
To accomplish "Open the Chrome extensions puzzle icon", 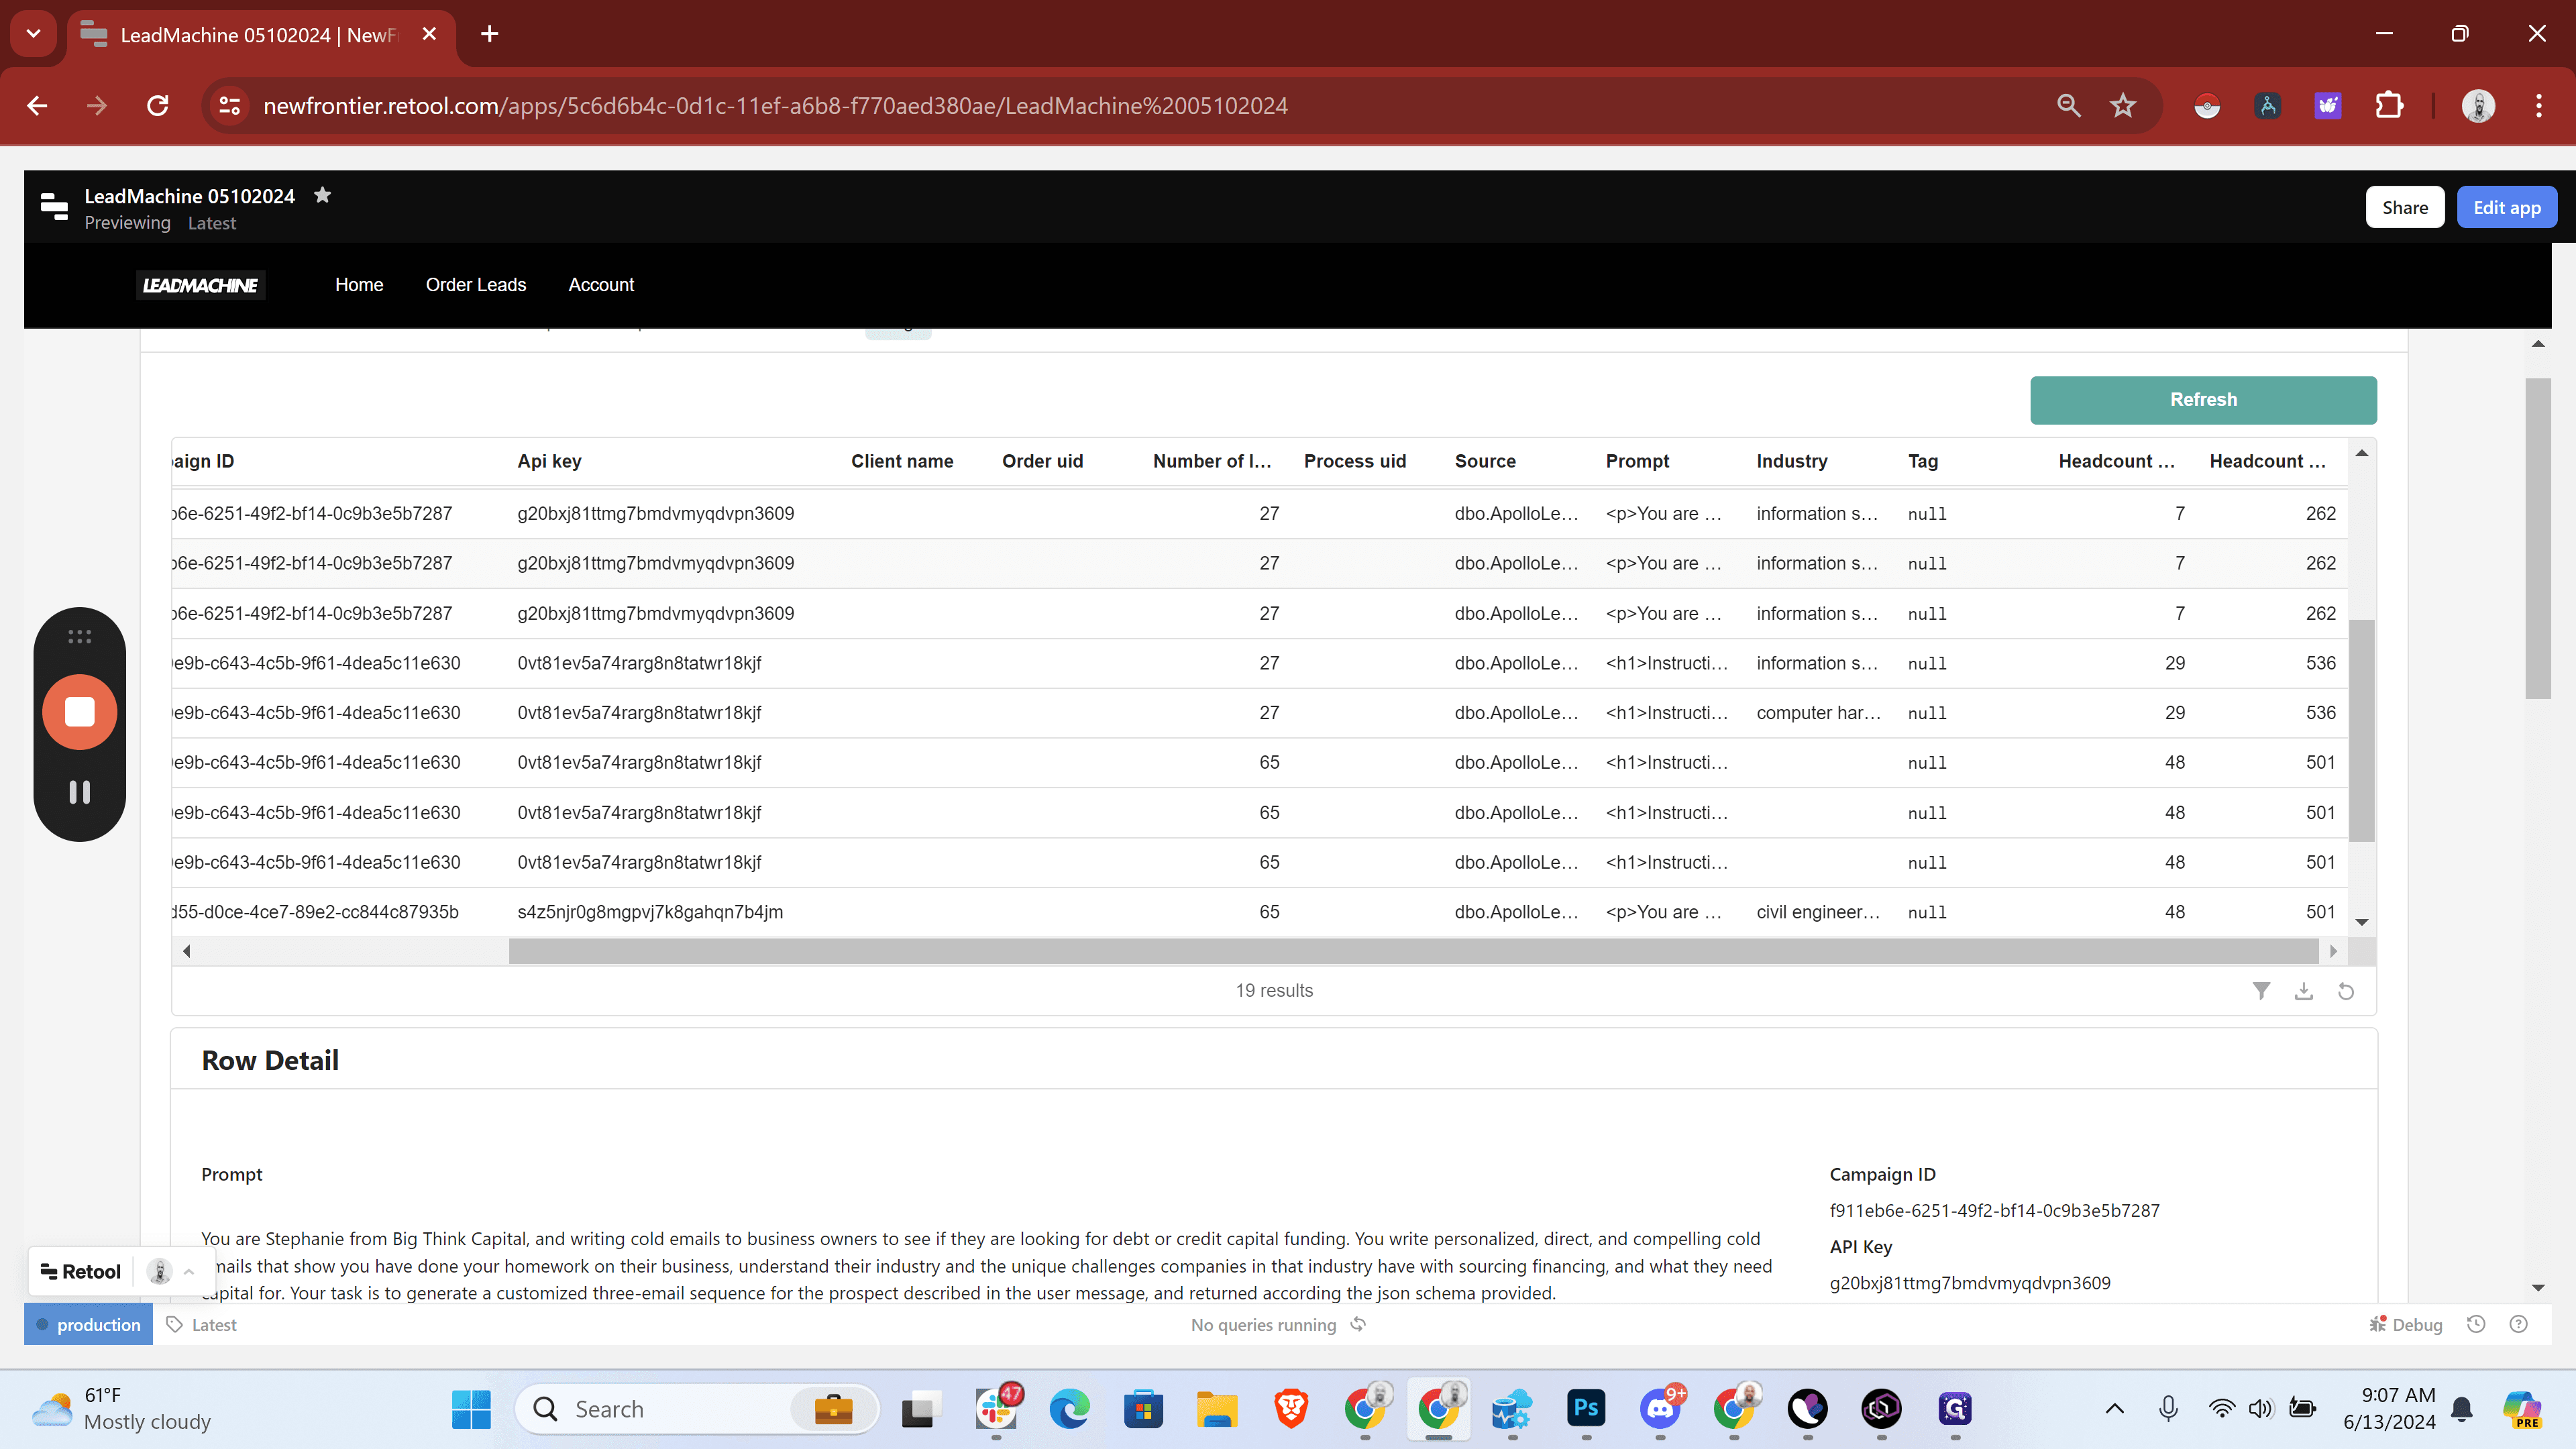I will click(x=2389, y=106).
